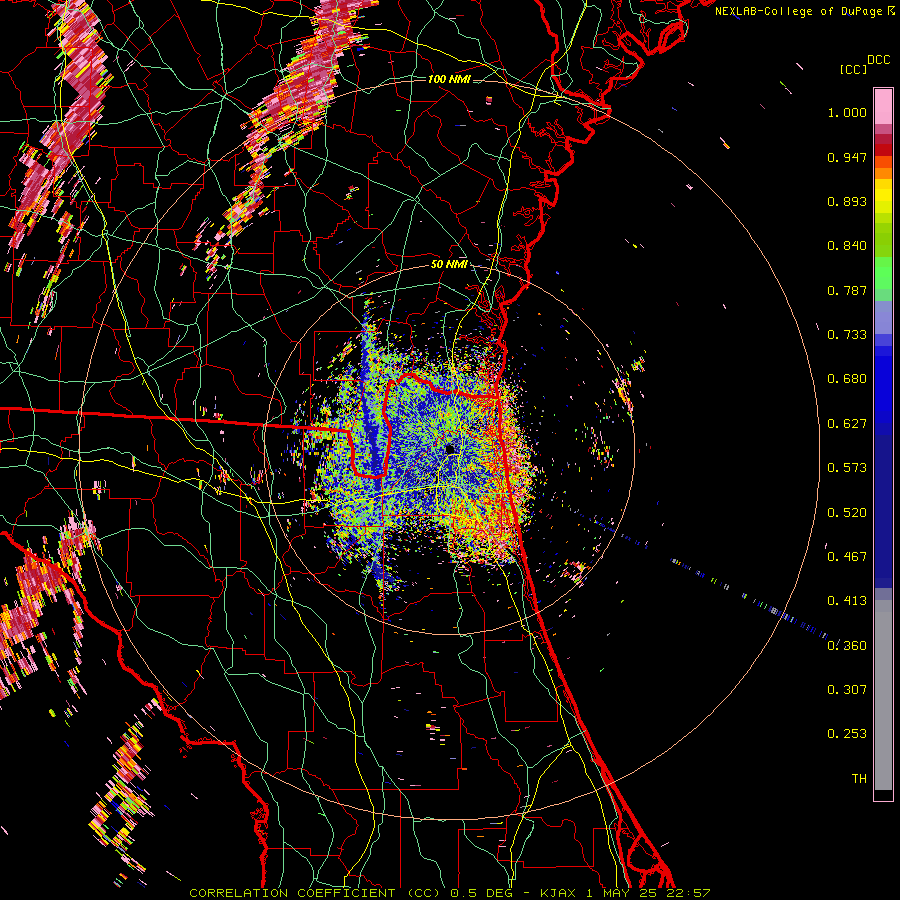Click the Correlation Coefficient KJAX caption
This screenshot has height=900, width=900.
(x=449, y=893)
